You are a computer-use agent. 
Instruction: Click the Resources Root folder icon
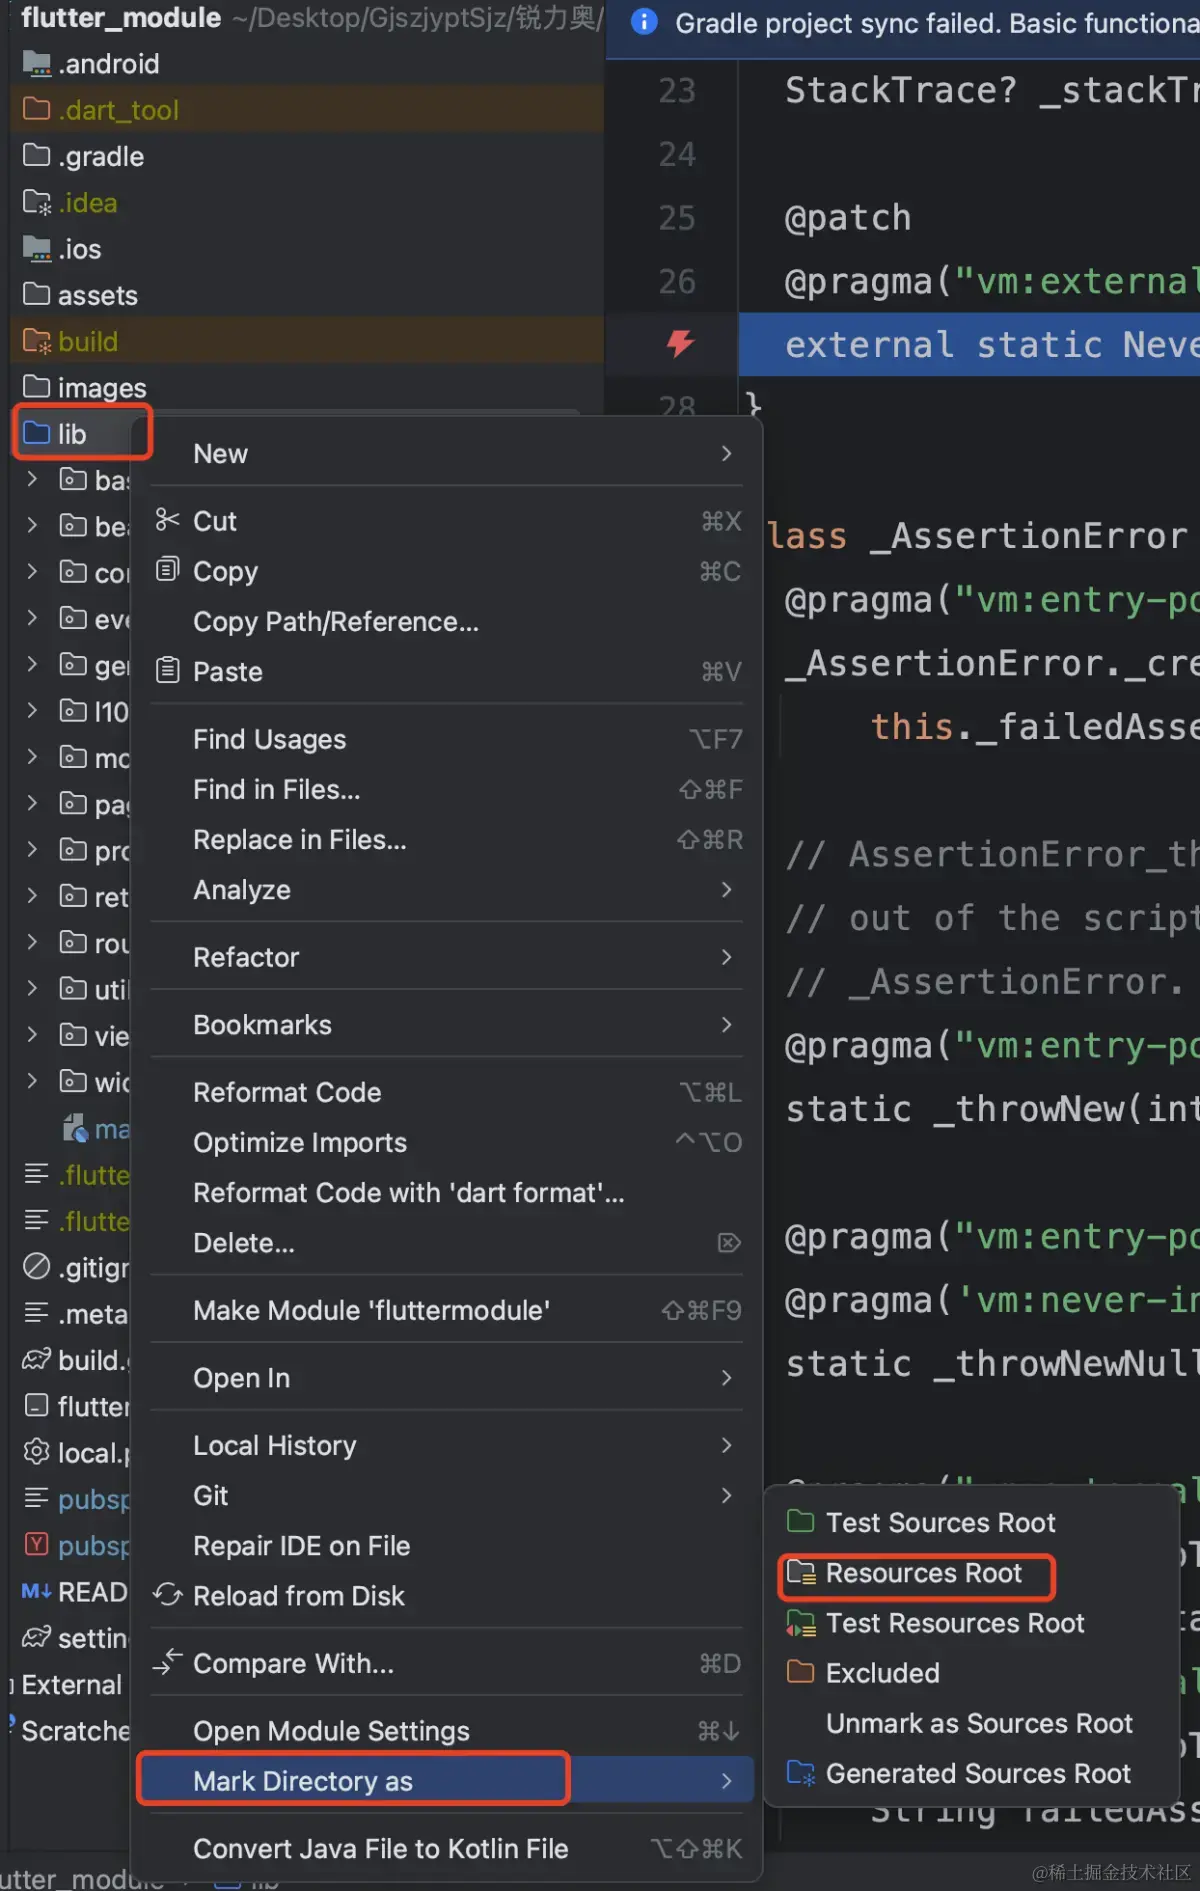800,1572
